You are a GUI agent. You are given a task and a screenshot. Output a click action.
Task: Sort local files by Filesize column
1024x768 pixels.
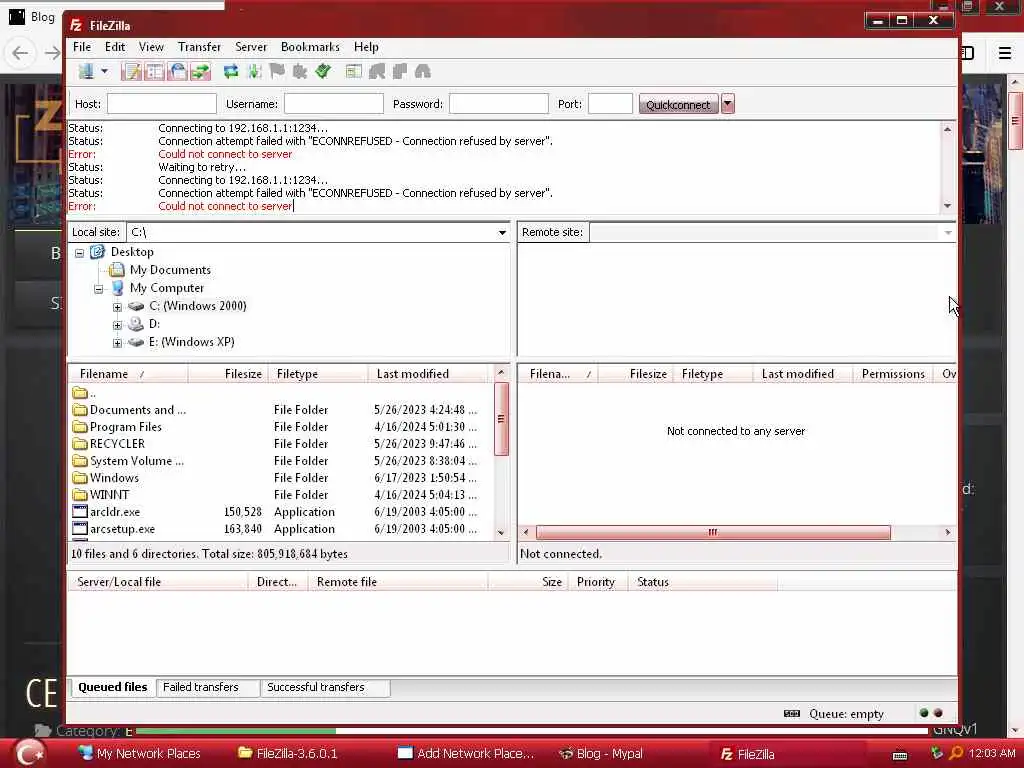[x=228, y=374]
